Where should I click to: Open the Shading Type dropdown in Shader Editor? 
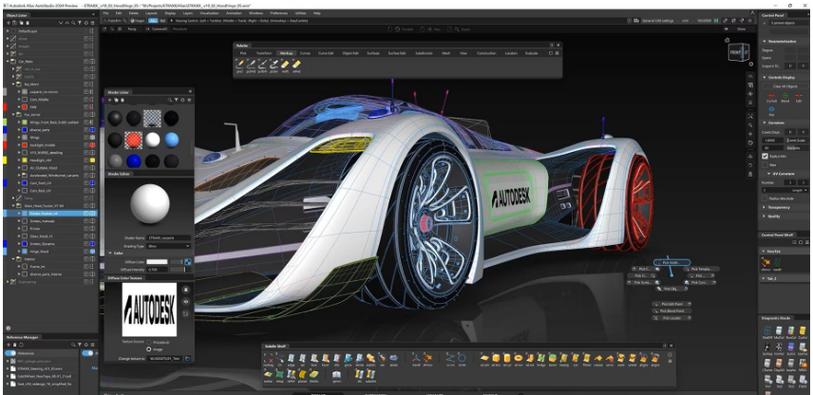[x=169, y=246]
